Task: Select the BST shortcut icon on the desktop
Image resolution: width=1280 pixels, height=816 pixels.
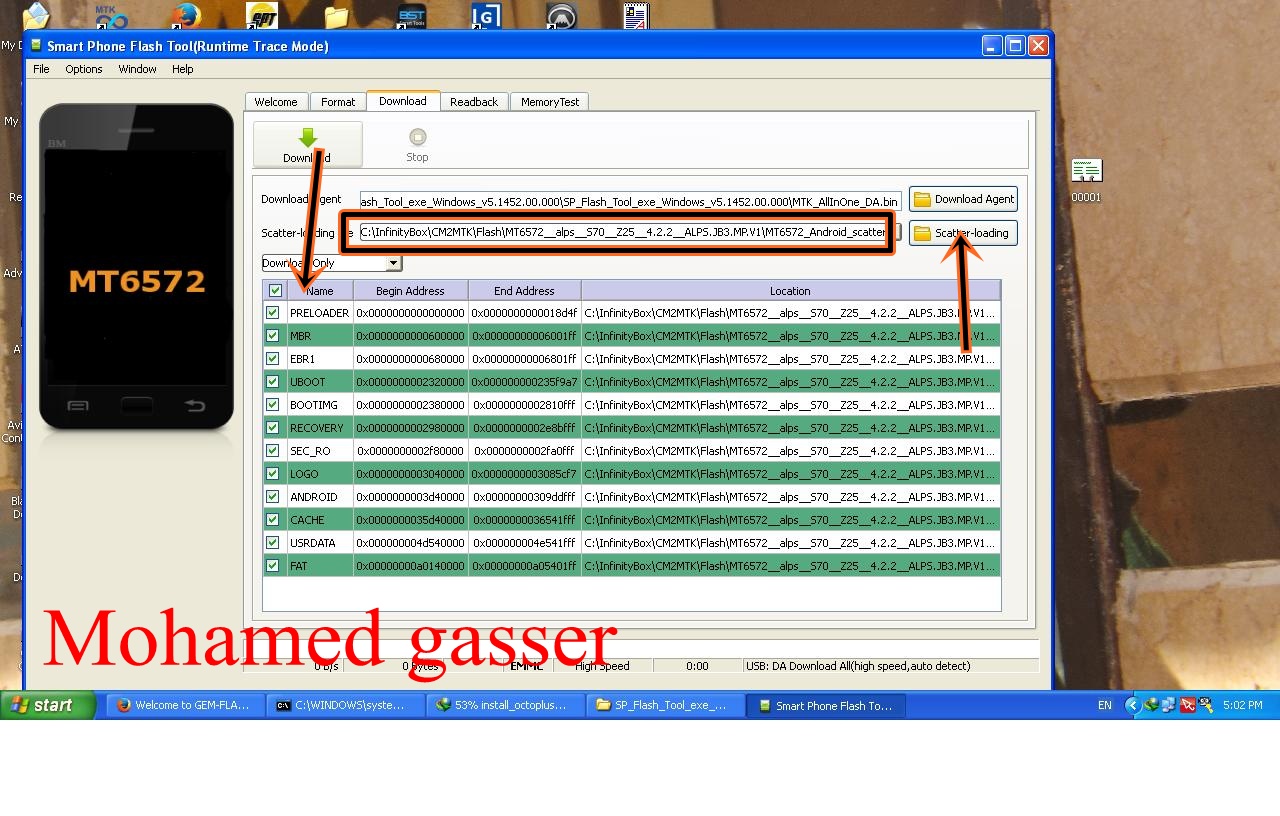Action: 411,15
